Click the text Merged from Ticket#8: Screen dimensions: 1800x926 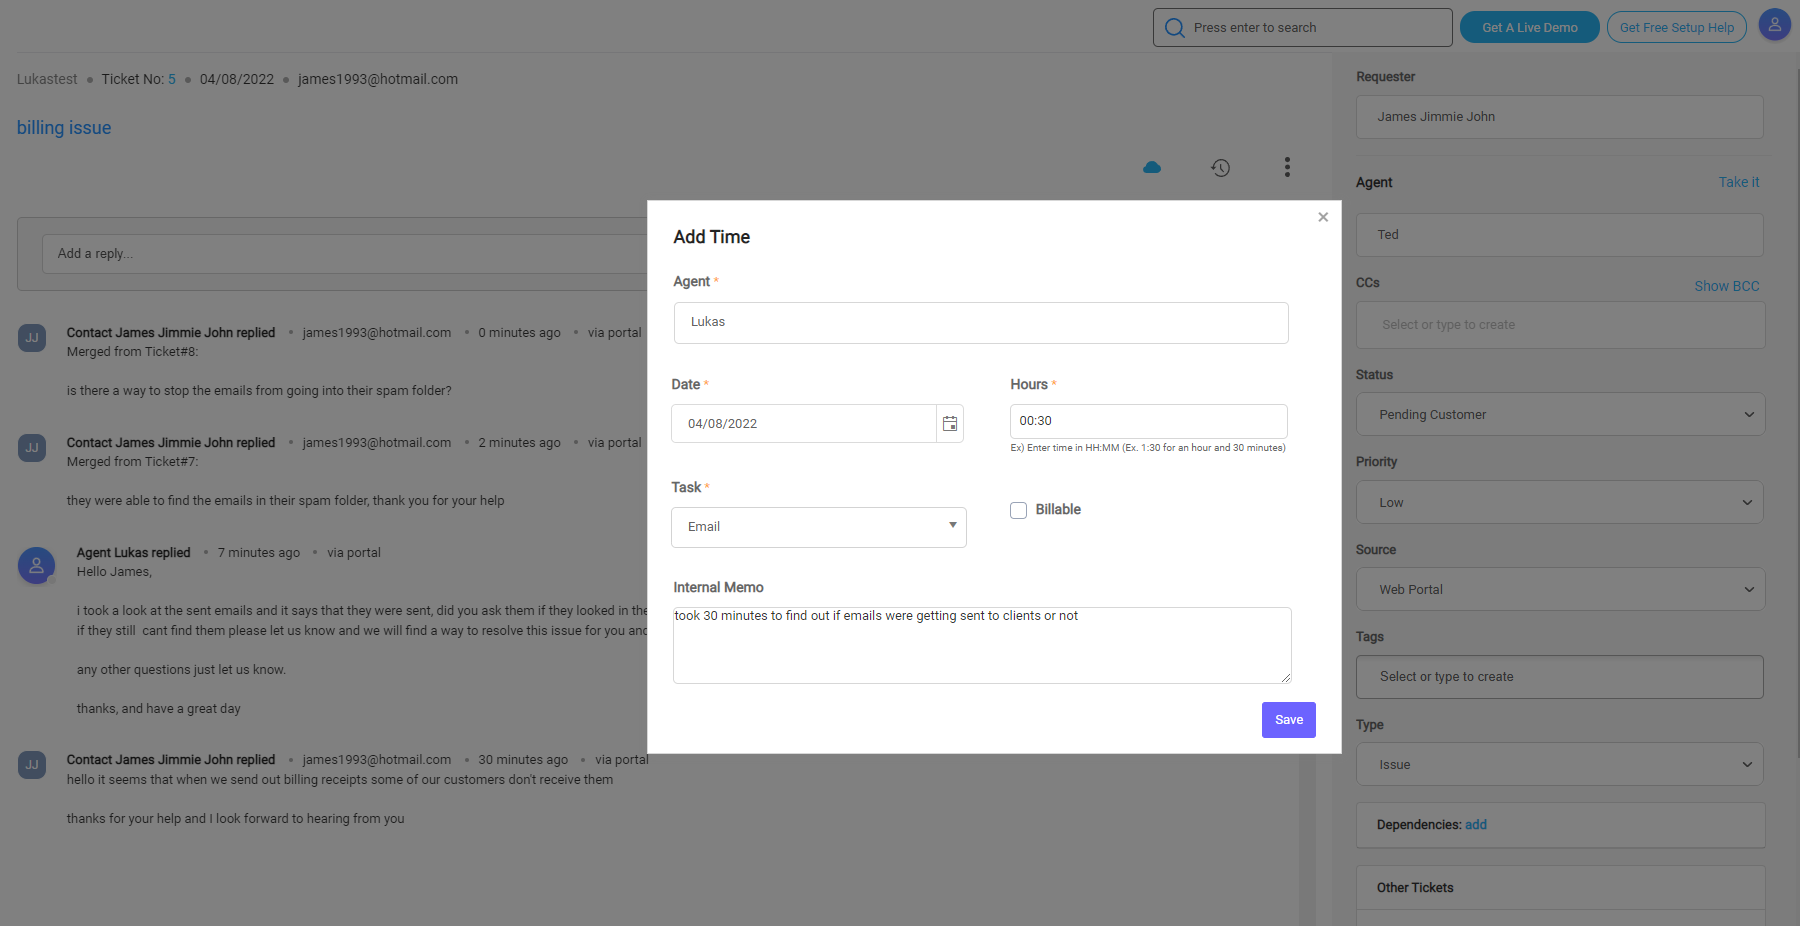[x=133, y=352]
